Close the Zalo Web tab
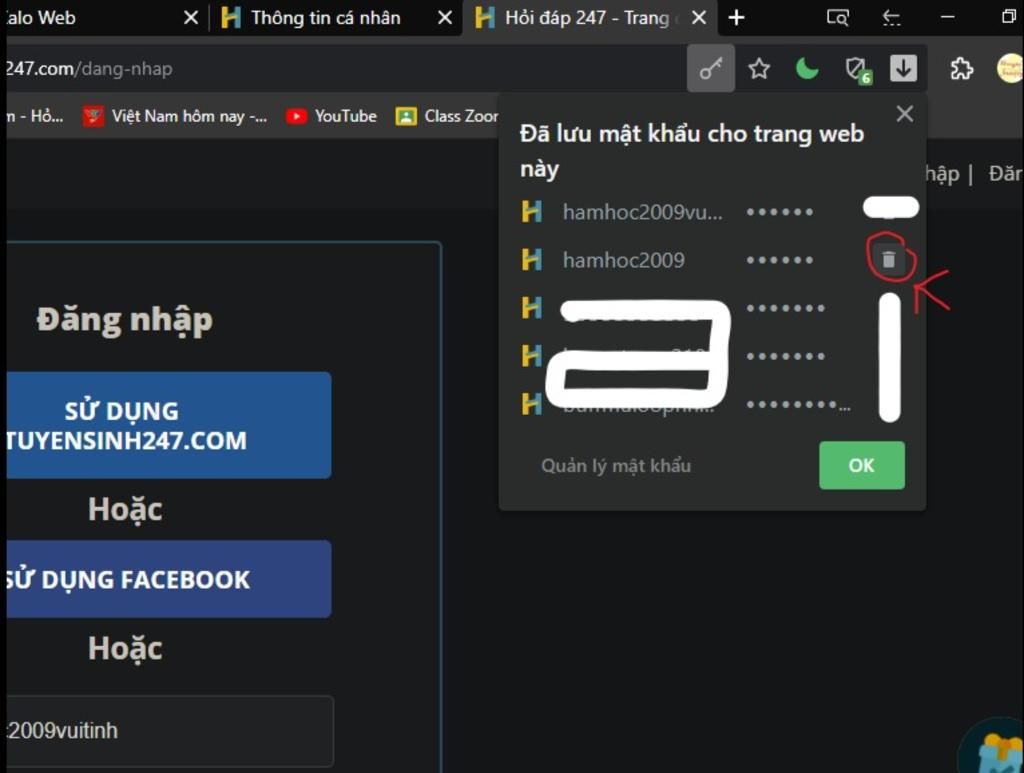This screenshot has width=1024, height=773. coord(191,18)
